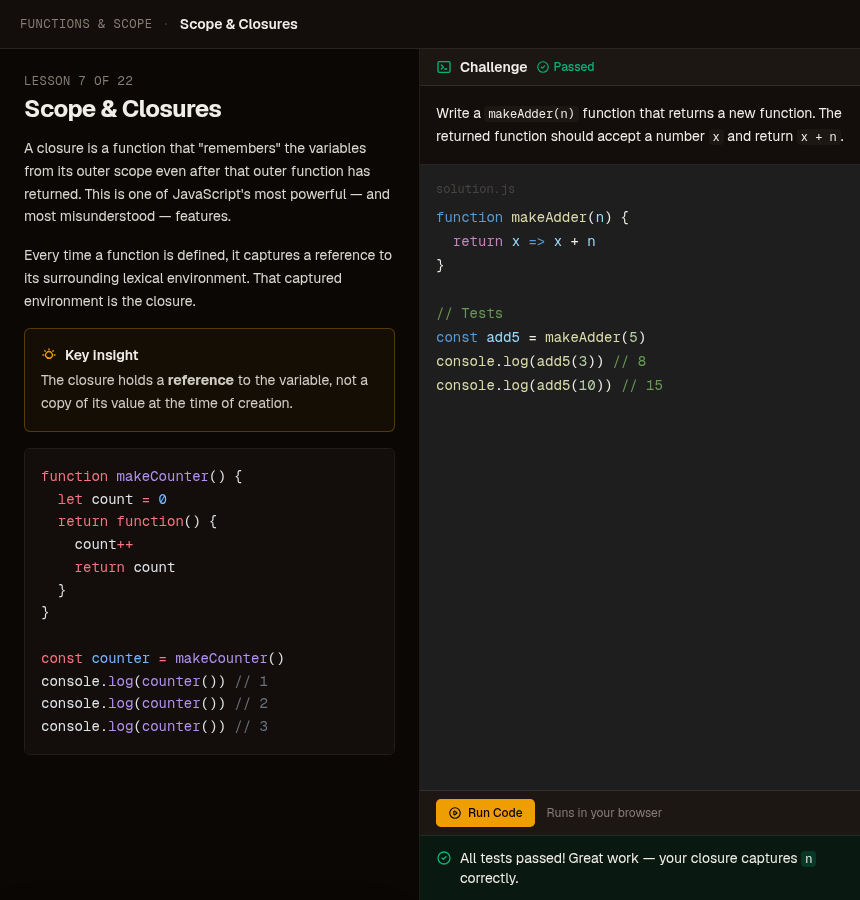Click the return count line

click(x=125, y=567)
